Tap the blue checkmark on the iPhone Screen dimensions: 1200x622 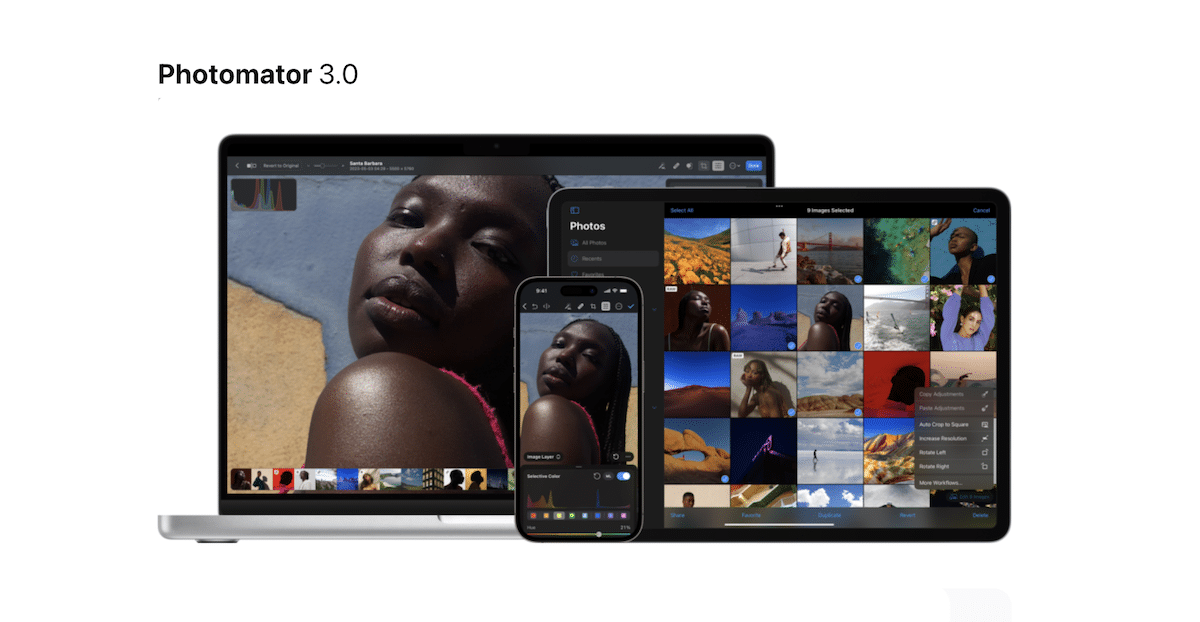pos(631,306)
